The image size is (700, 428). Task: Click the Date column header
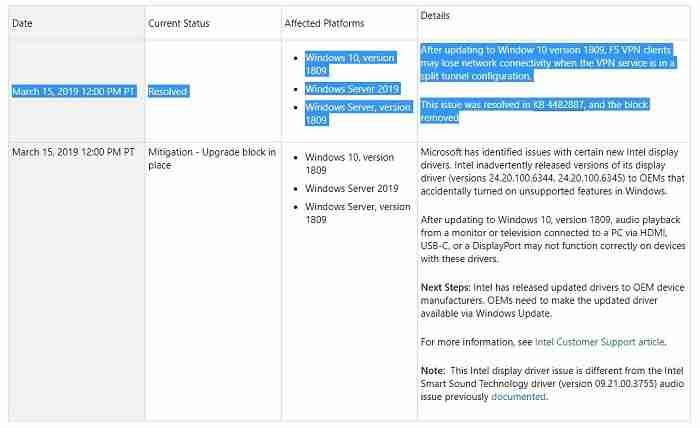(x=22, y=23)
